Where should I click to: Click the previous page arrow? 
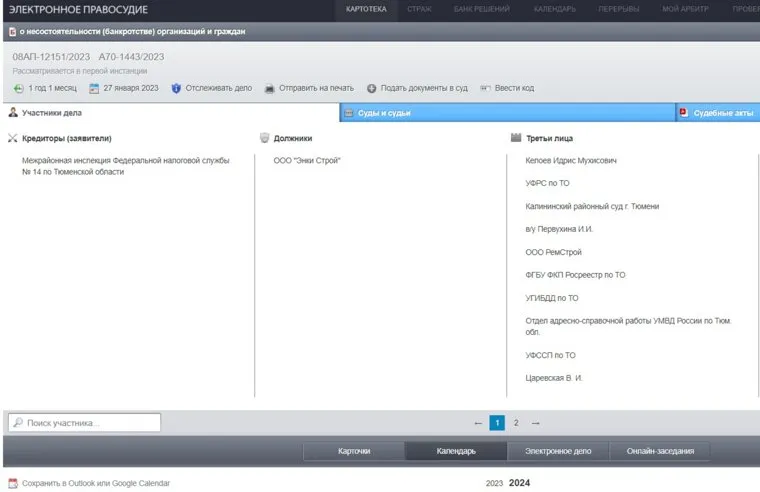(478, 423)
